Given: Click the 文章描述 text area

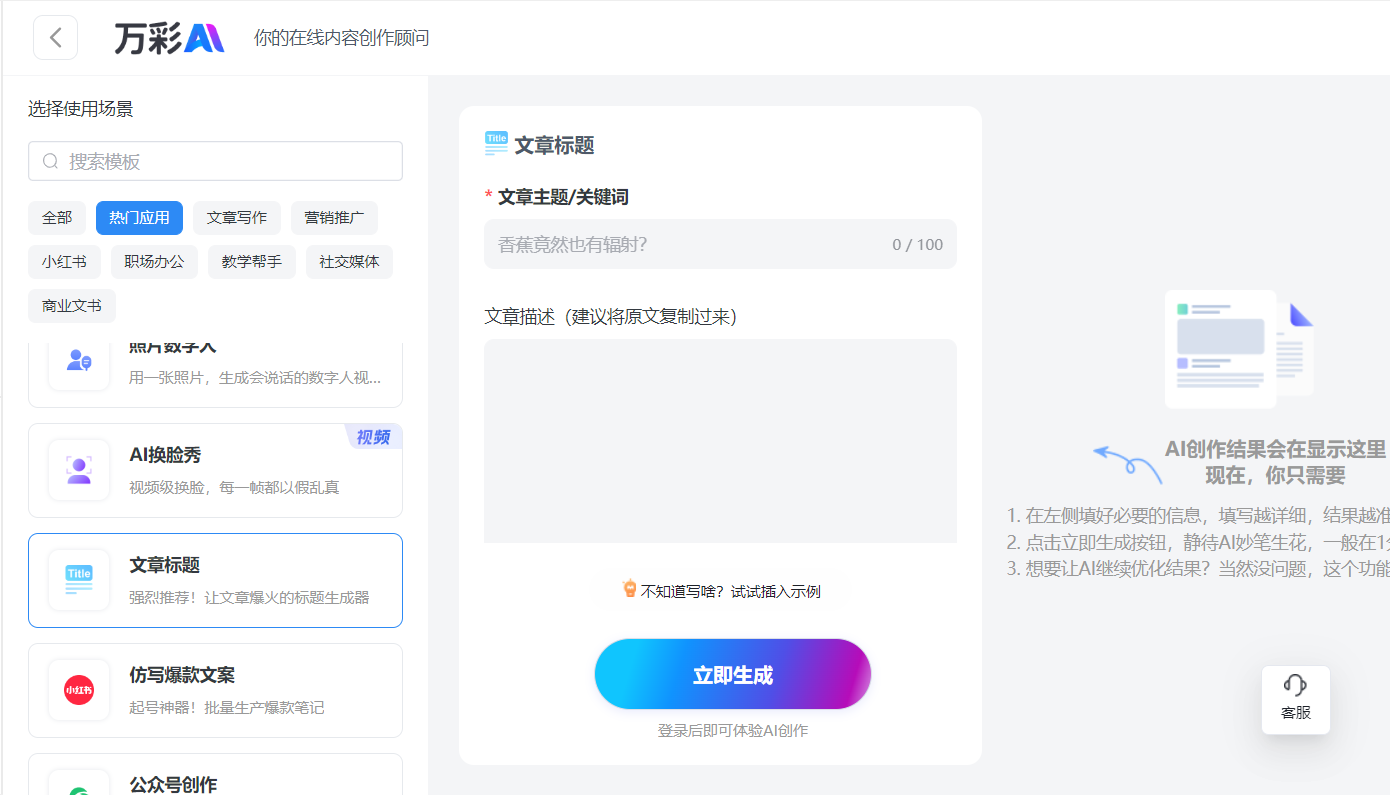Looking at the screenshot, I should coord(720,441).
